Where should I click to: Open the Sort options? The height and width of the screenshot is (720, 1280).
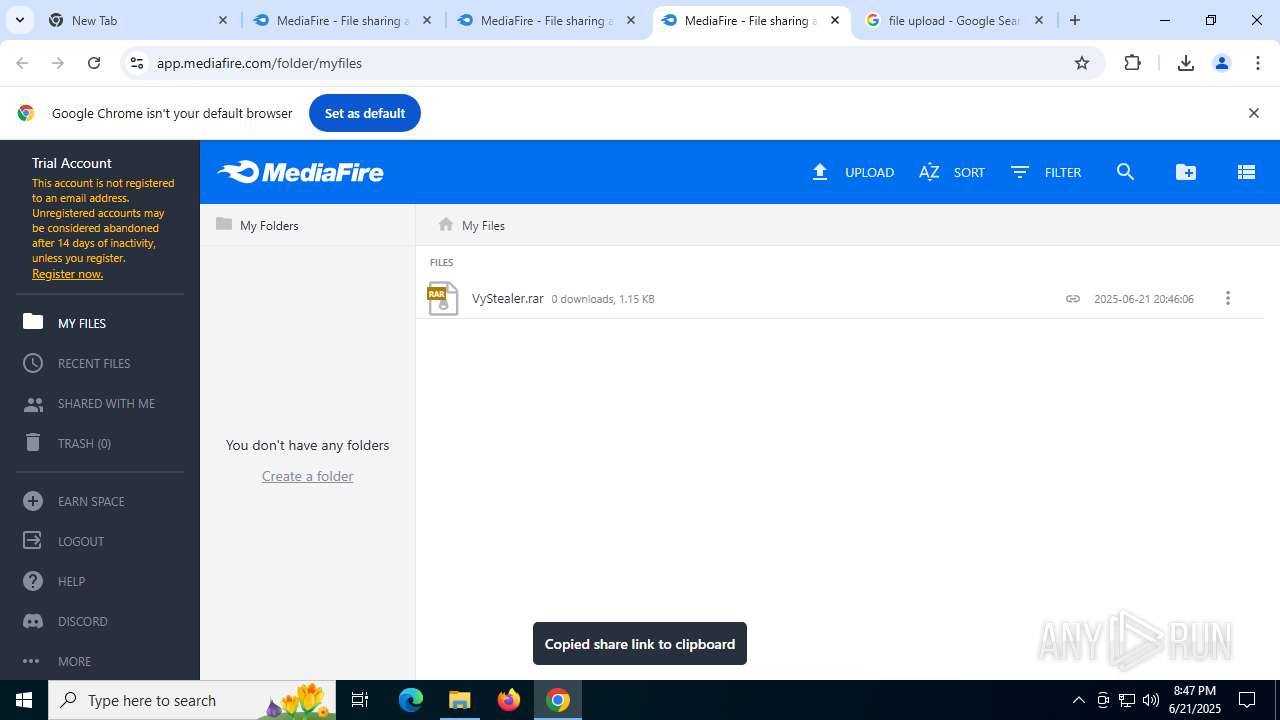click(x=952, y=172)
